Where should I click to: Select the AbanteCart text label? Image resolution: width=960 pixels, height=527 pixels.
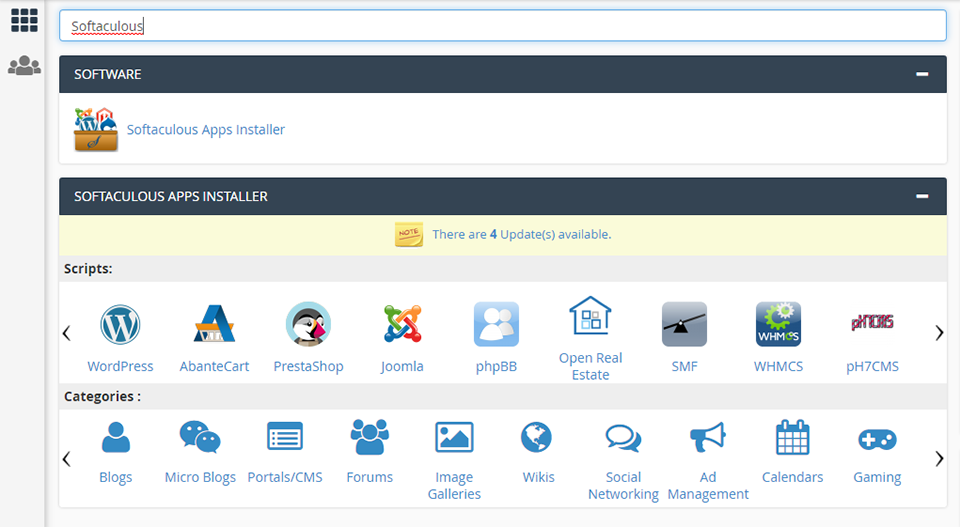(x=214, y=366)
